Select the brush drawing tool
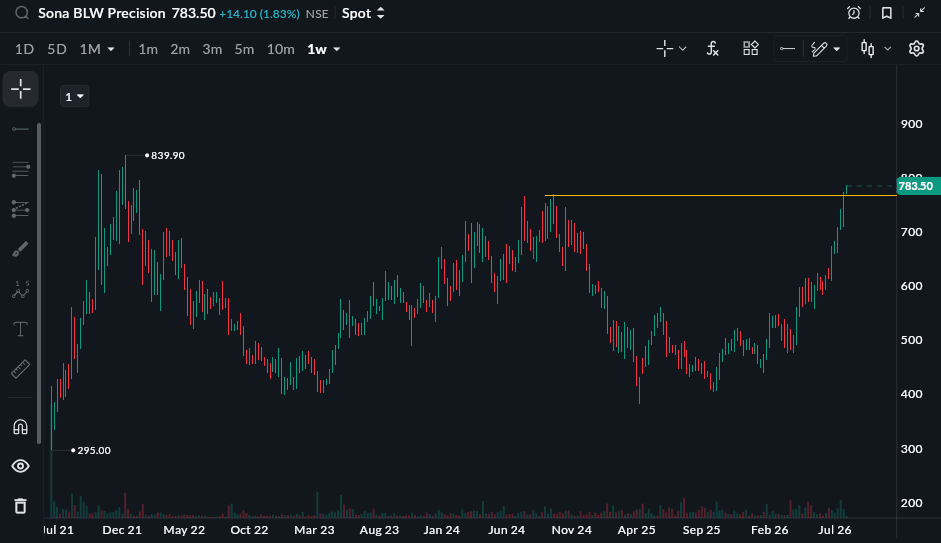Image resolution: width=941 pixels, height=543 pixels. tap(20, 249)
